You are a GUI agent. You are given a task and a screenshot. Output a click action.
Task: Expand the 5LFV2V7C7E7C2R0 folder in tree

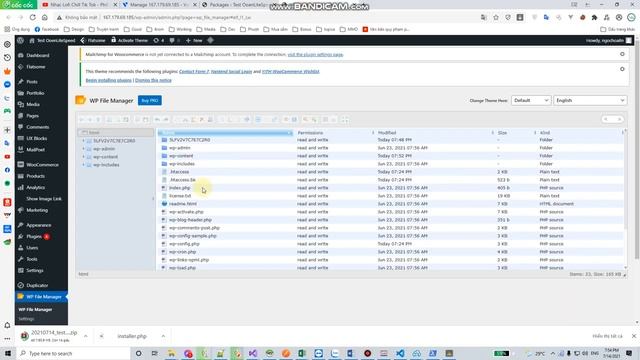(84, 141)
